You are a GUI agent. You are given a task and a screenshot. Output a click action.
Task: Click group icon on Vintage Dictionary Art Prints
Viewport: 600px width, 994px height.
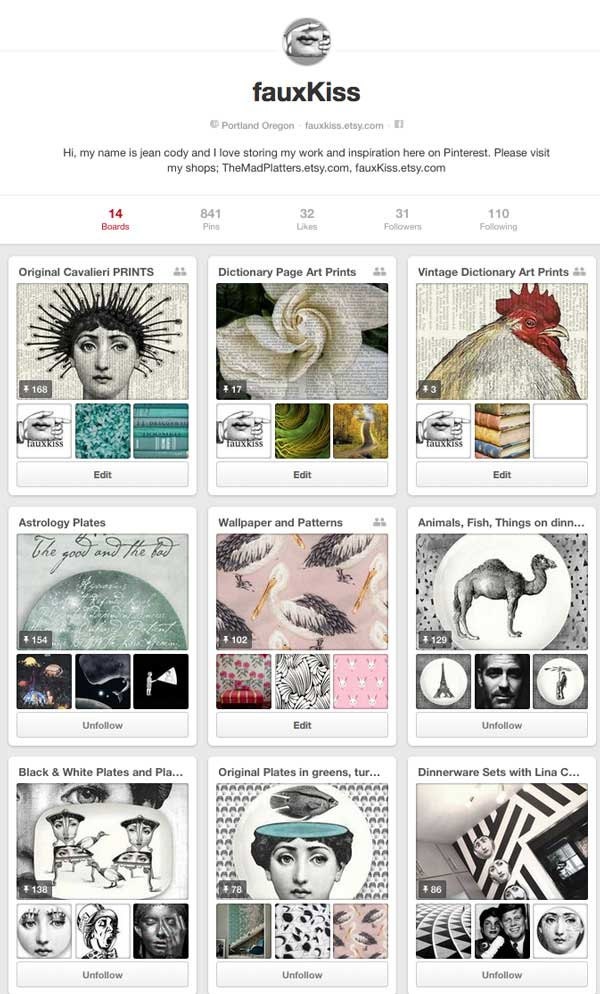(x=579, y=271)
